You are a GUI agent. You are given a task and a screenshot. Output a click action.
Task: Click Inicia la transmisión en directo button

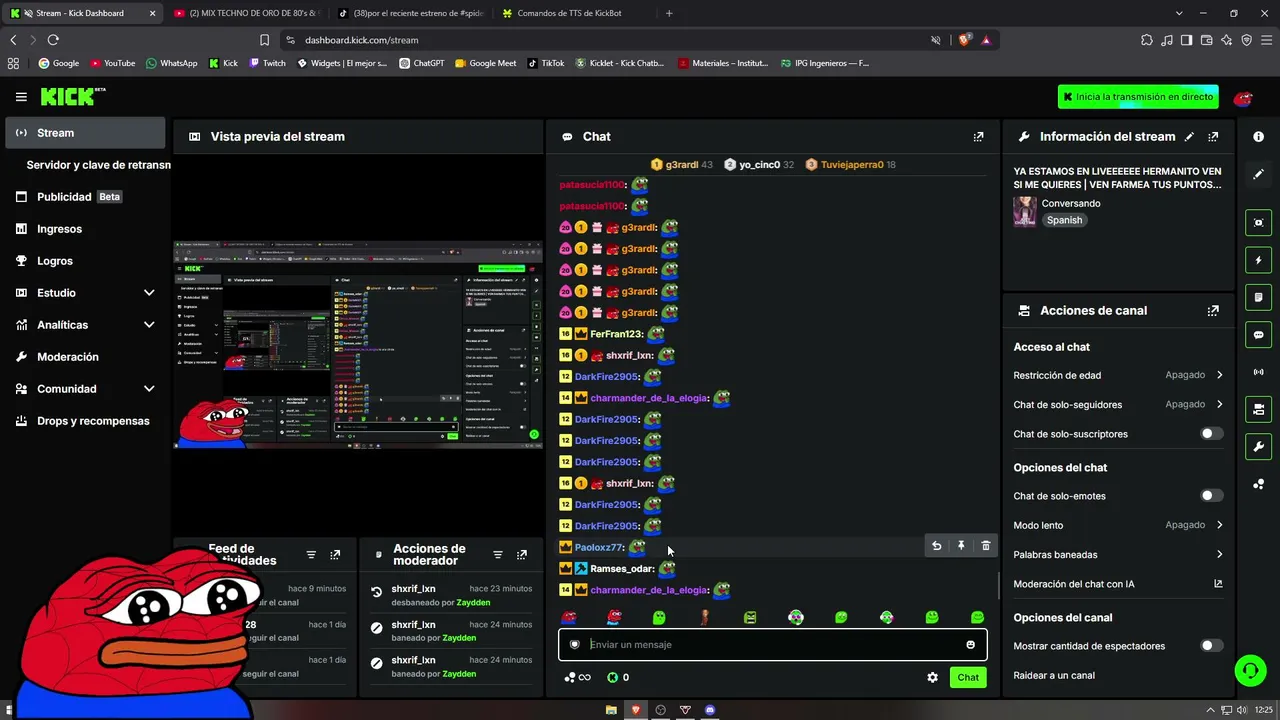pos(1138,97)
